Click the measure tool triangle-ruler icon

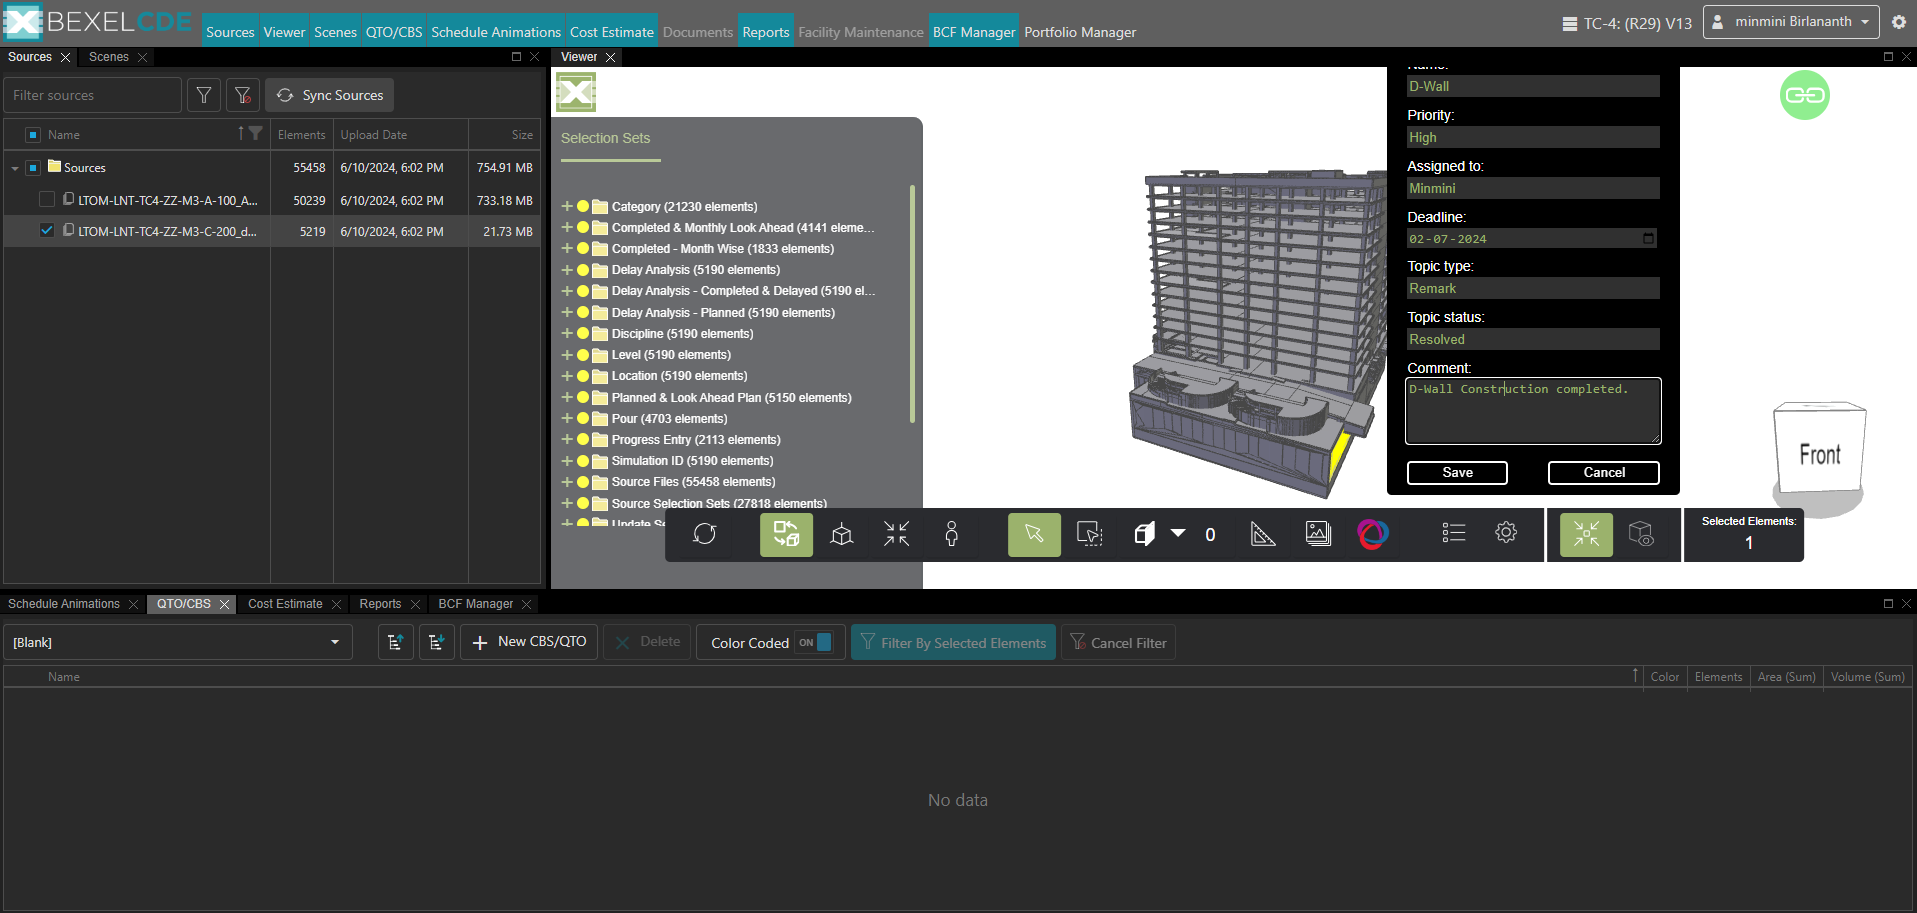coord(1263,534)
